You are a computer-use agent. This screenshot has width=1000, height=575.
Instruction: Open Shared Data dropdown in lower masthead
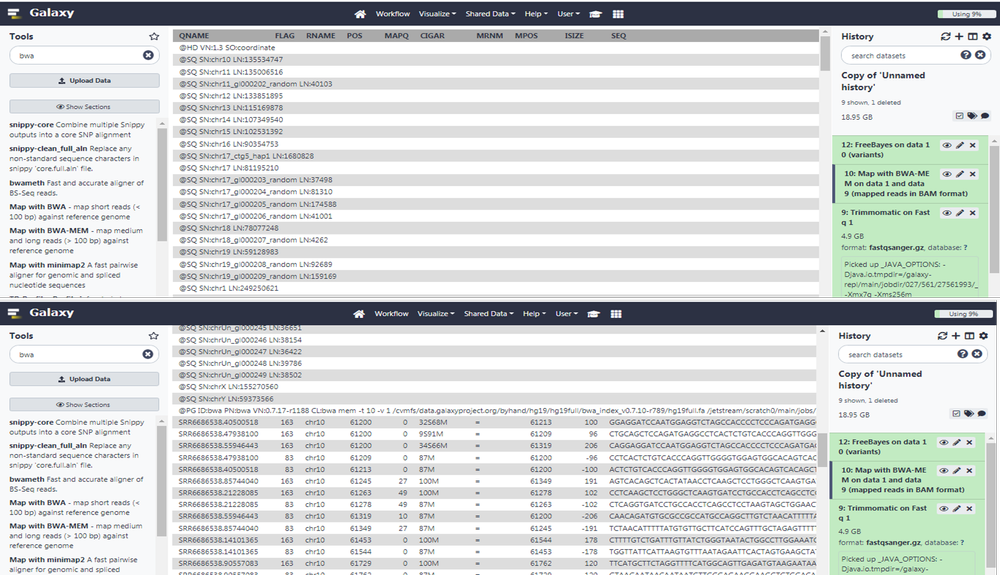click(x=489, y=314)
